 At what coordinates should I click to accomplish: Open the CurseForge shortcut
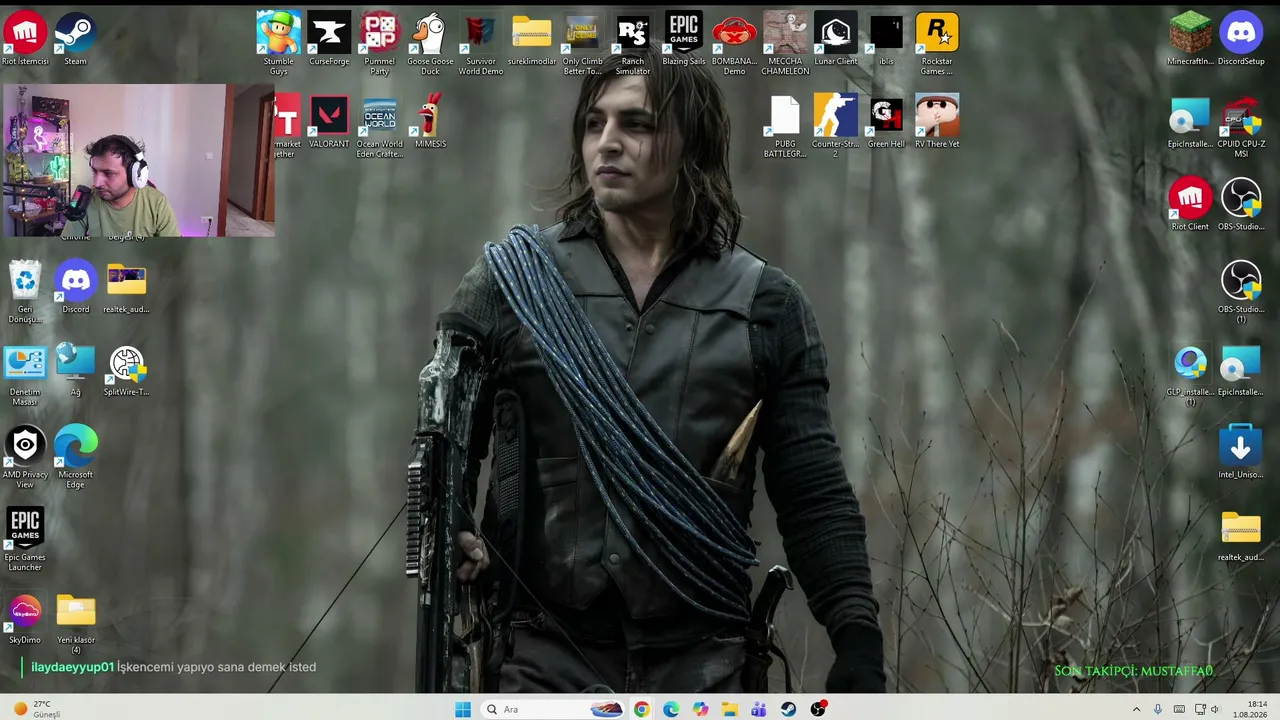(329, 38)
